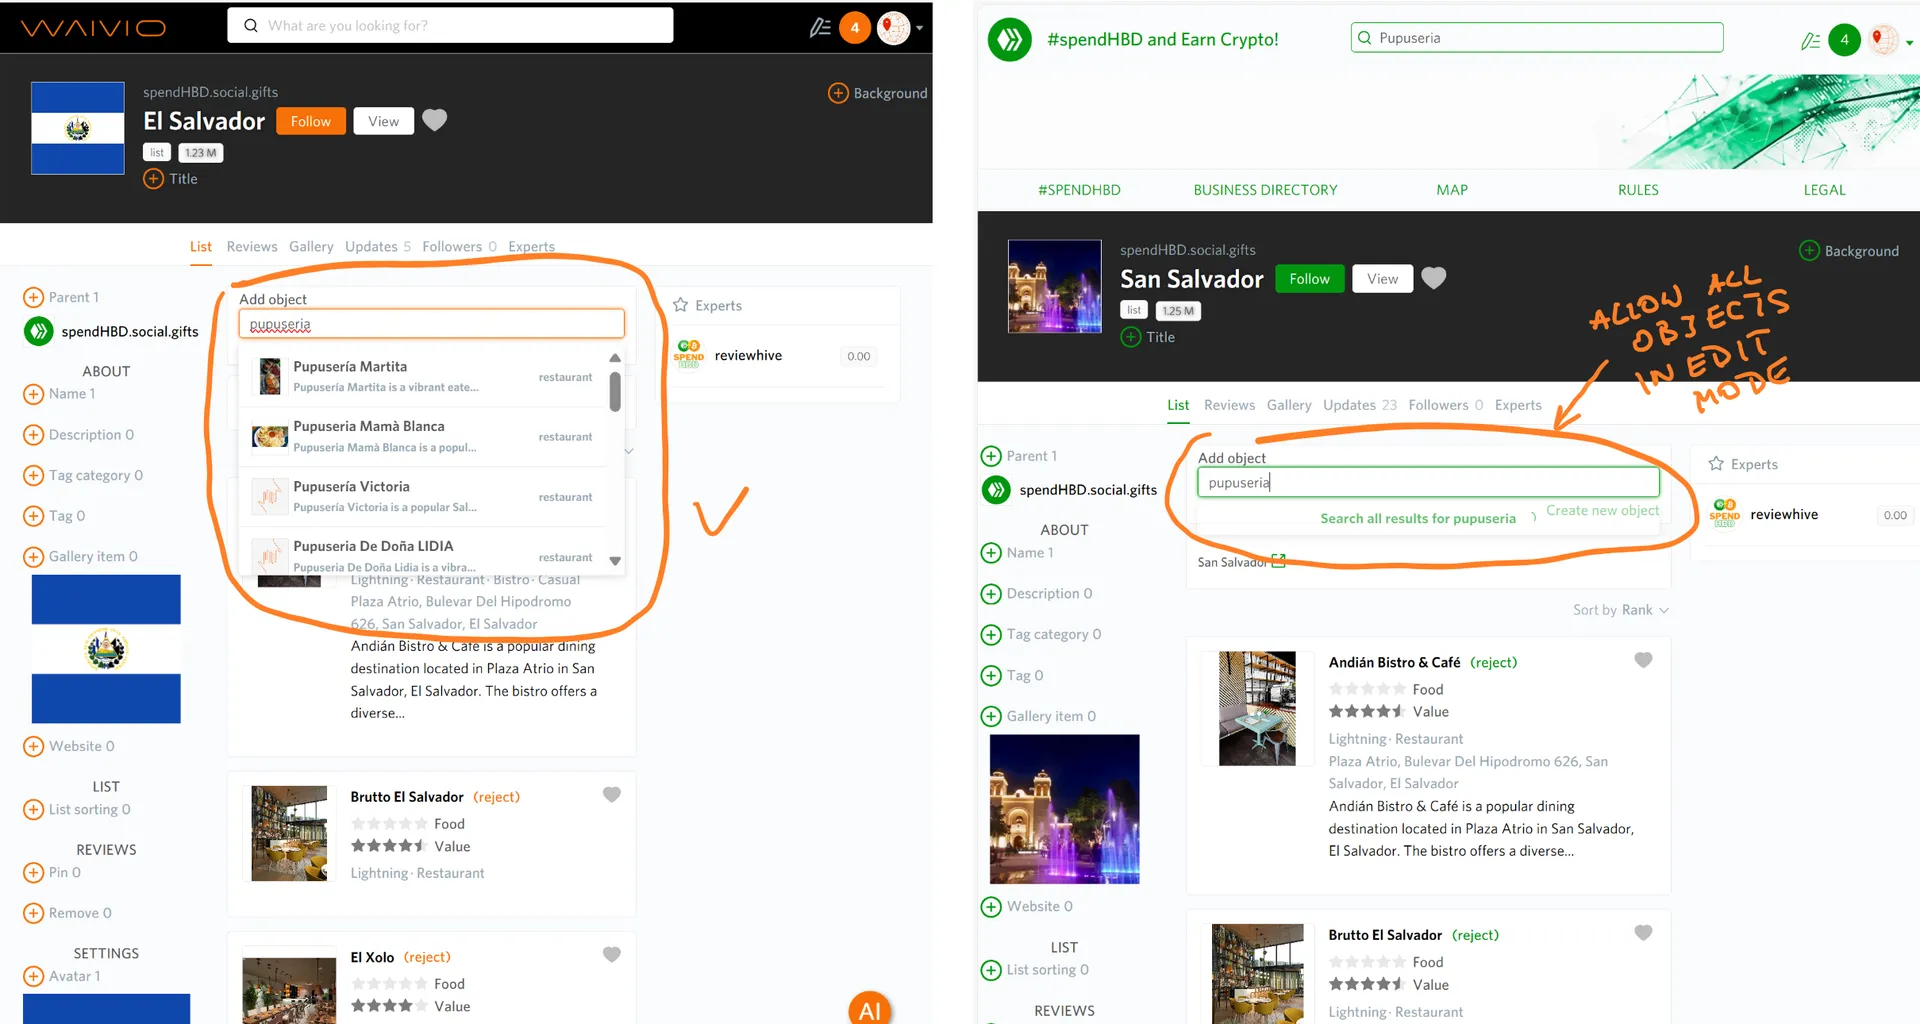The width and height of the screenshot is (1920, 1024).
Task: Click reject link beside El Xolo
Action: pos(427,957)
